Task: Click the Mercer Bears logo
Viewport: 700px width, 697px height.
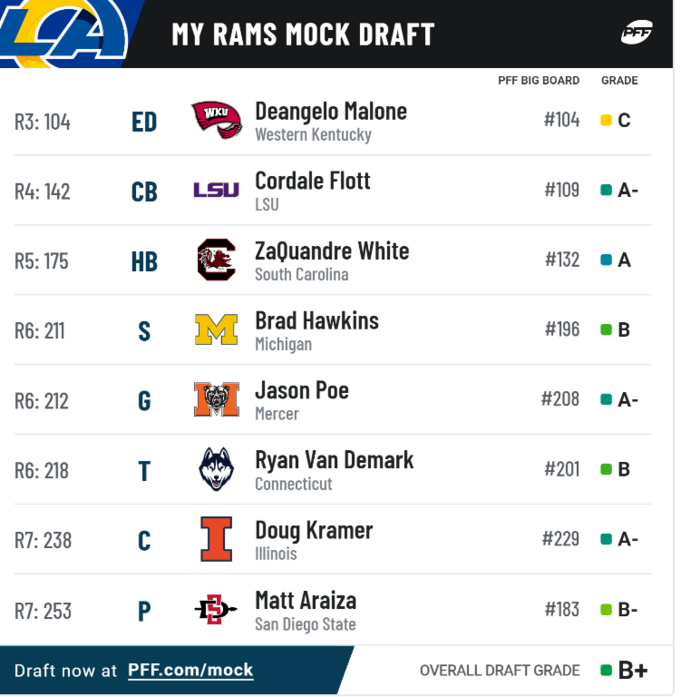Action: pyautogui.click(x=216, y=400)
